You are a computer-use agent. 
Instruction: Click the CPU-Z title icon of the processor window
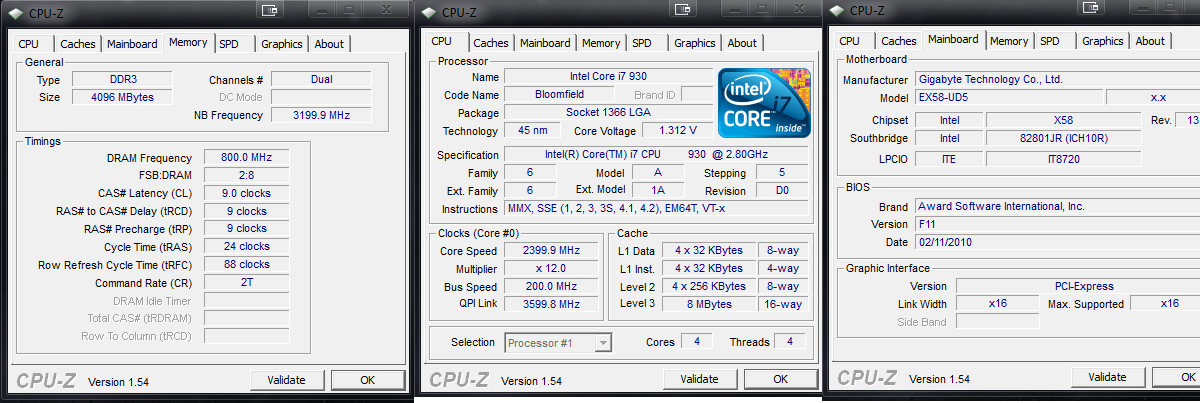click(x=429, y=12)
